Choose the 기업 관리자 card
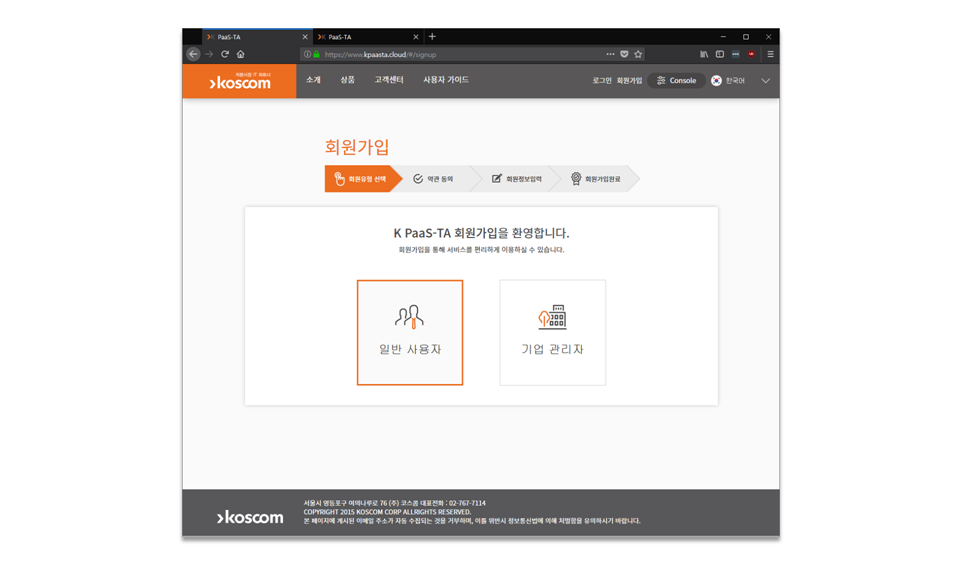 pos(552,332)
